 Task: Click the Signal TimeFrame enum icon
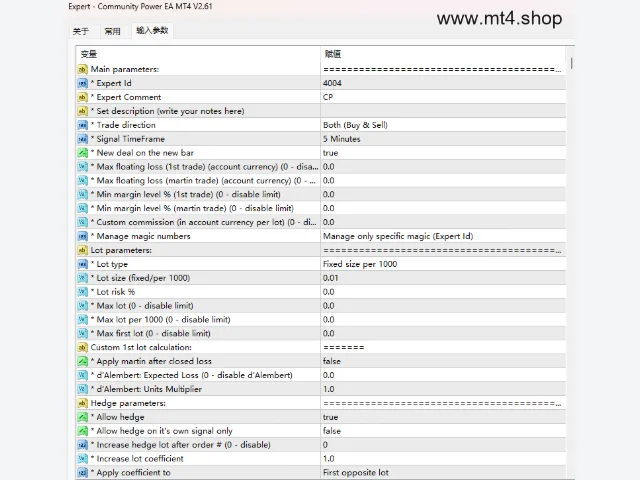(x=82, y=139)
